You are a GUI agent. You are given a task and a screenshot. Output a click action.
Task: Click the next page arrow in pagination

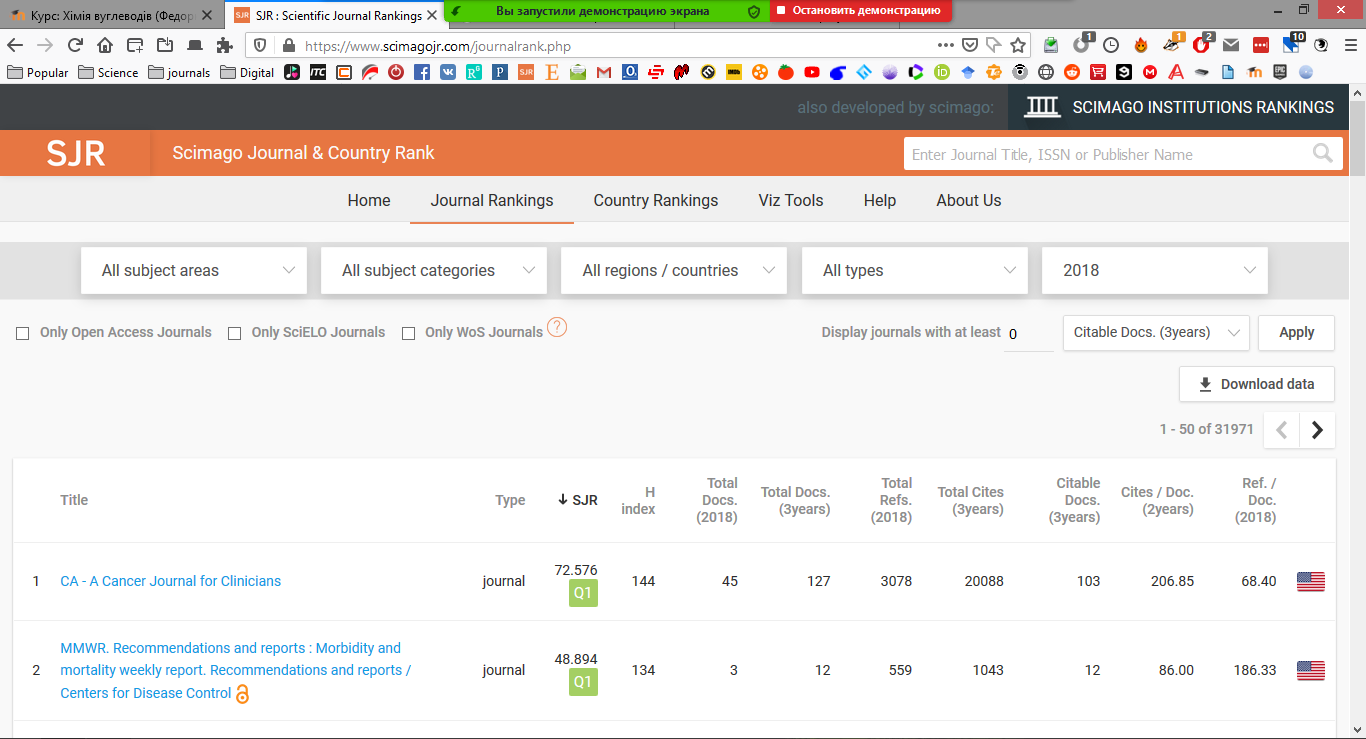tap(1317, 430)
